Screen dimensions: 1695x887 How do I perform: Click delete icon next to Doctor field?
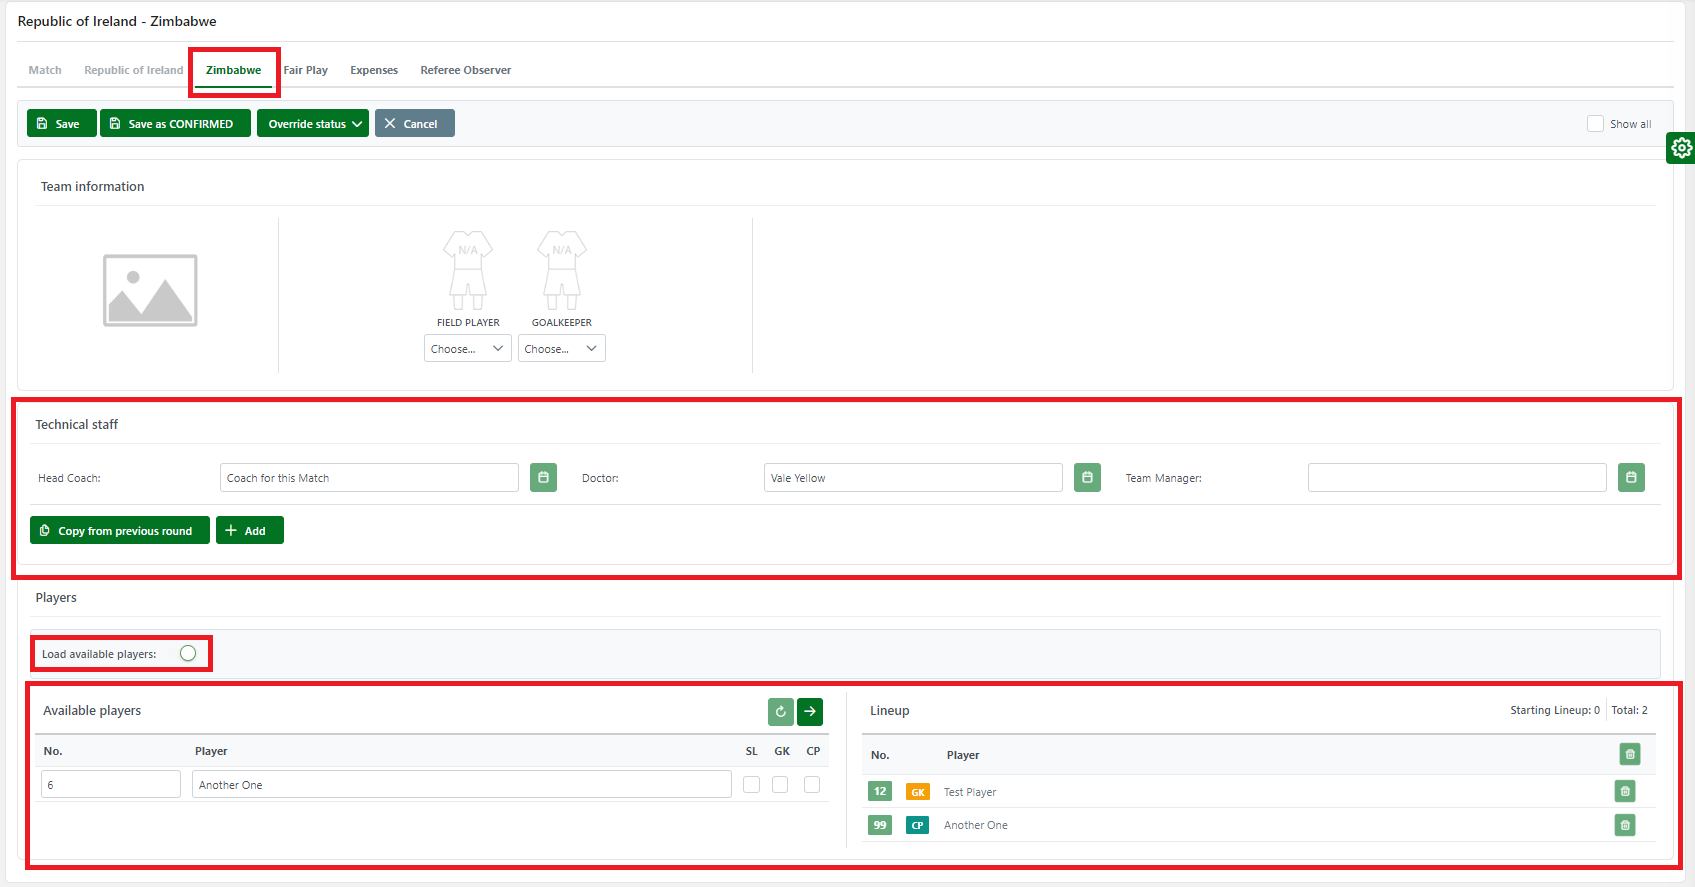(x=1087, y=478)
